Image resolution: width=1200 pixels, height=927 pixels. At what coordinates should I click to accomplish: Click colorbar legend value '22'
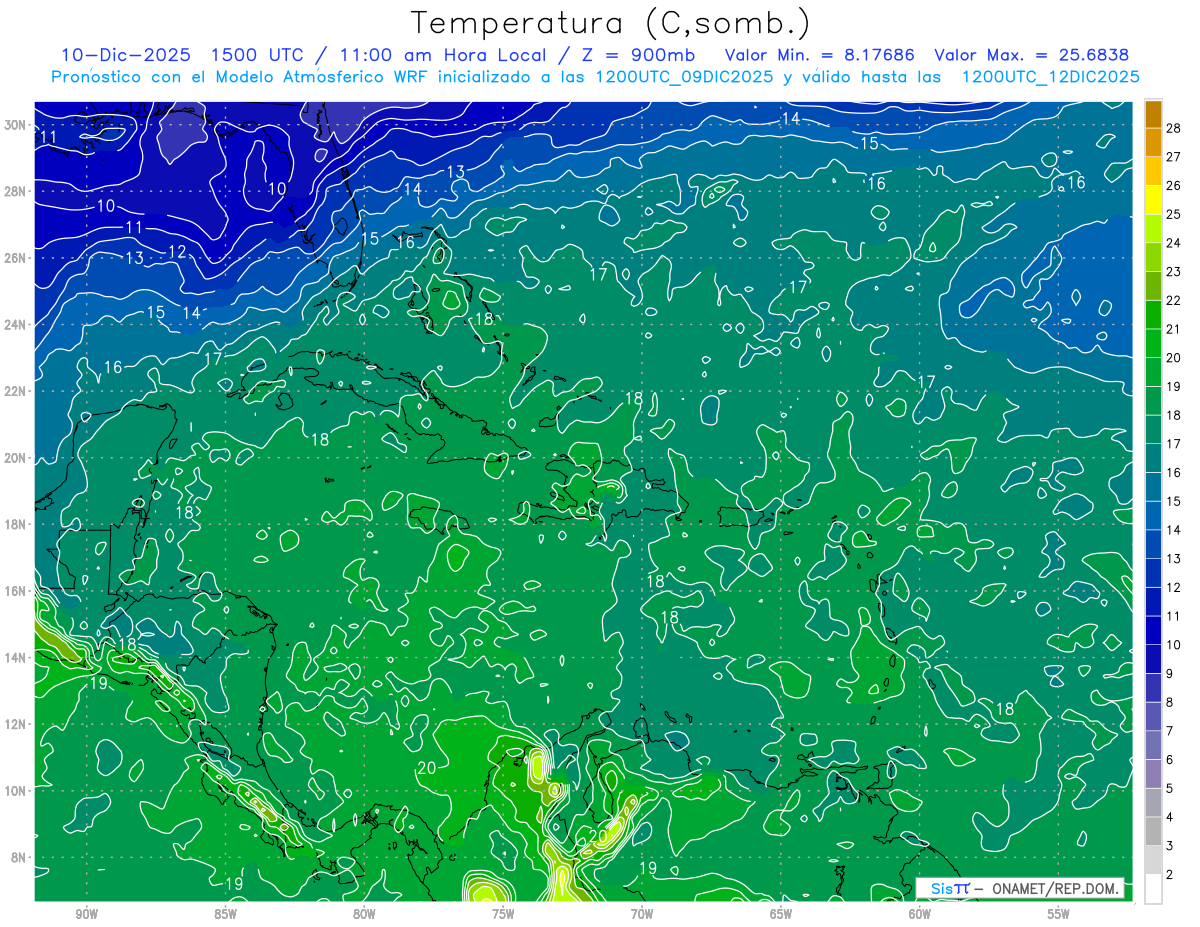tap(1173, 300)
